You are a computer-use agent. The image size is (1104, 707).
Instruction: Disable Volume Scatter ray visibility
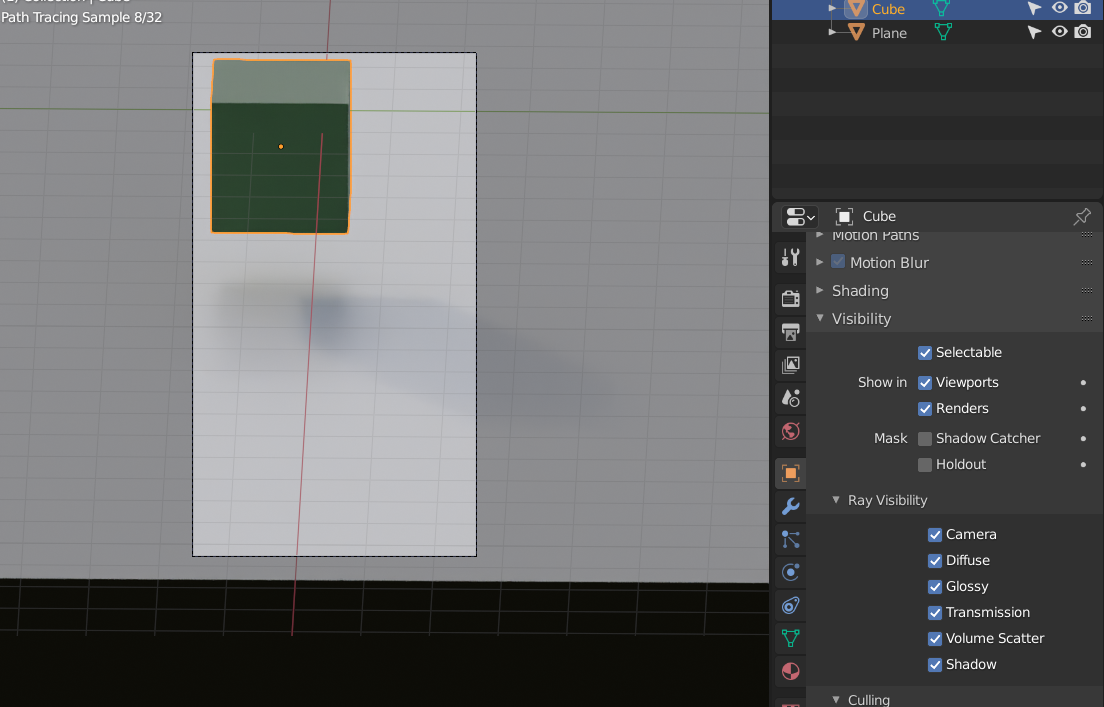tap(934, 639)
